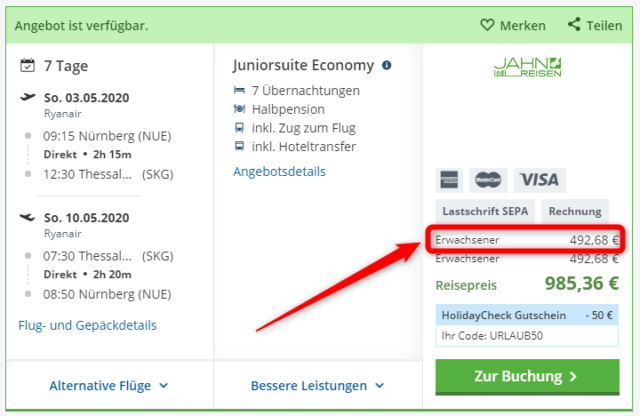The image size is (640, 416).
Task: Click the American Express card icon
Action: 449,180
